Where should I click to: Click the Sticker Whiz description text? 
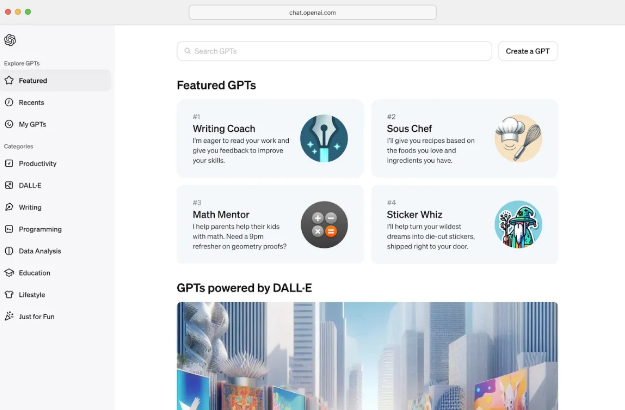[x=431, y=237]
